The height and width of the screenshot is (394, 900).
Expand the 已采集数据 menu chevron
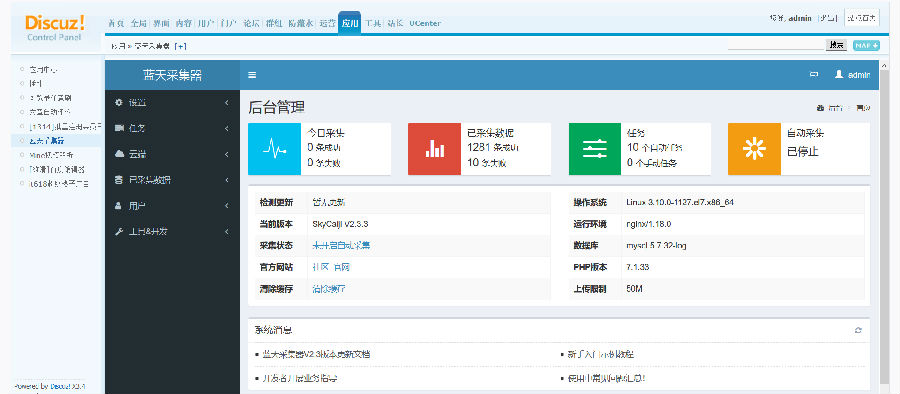pyautogui.click(x=227, y=180)
